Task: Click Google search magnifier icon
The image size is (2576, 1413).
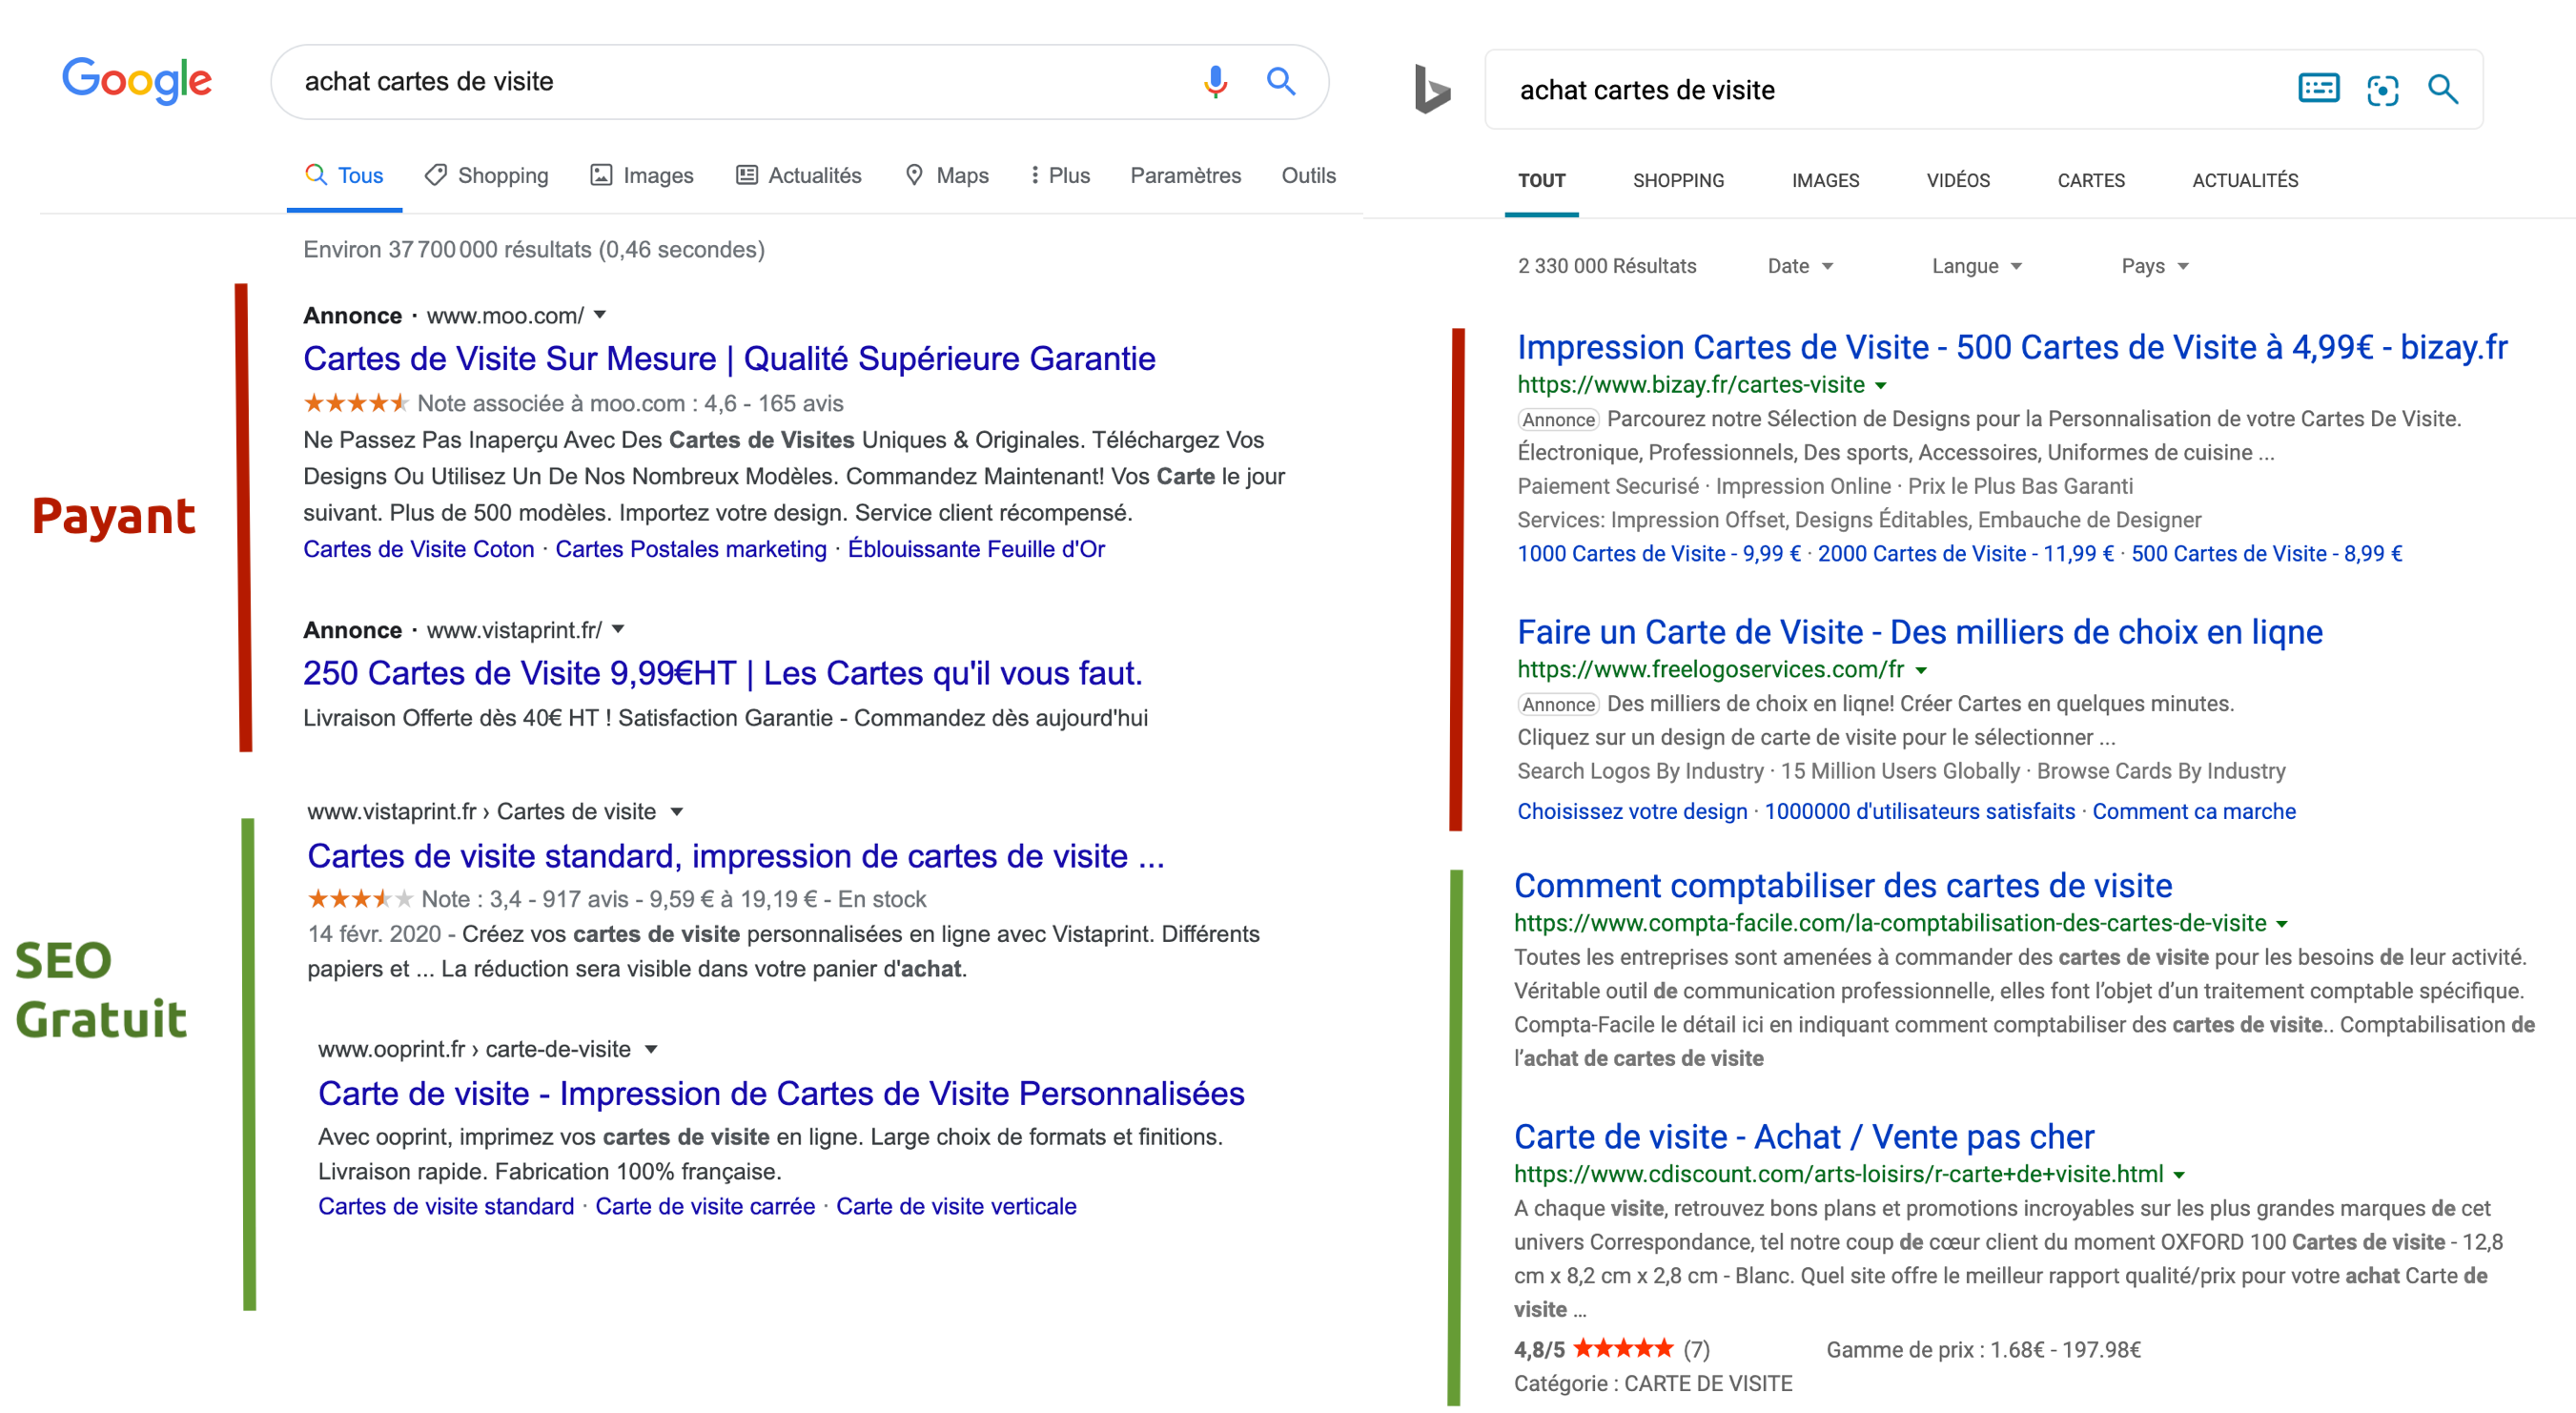Action: coord(1281,81)
